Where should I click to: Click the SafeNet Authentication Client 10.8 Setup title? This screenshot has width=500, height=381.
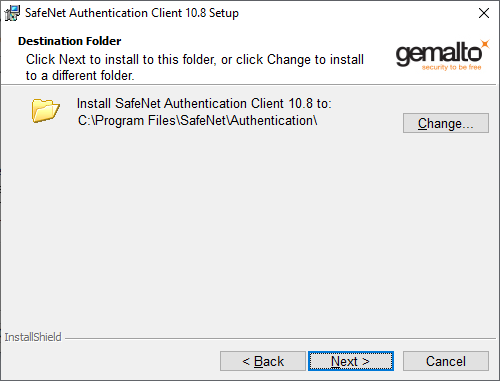[x=132, y=13]
